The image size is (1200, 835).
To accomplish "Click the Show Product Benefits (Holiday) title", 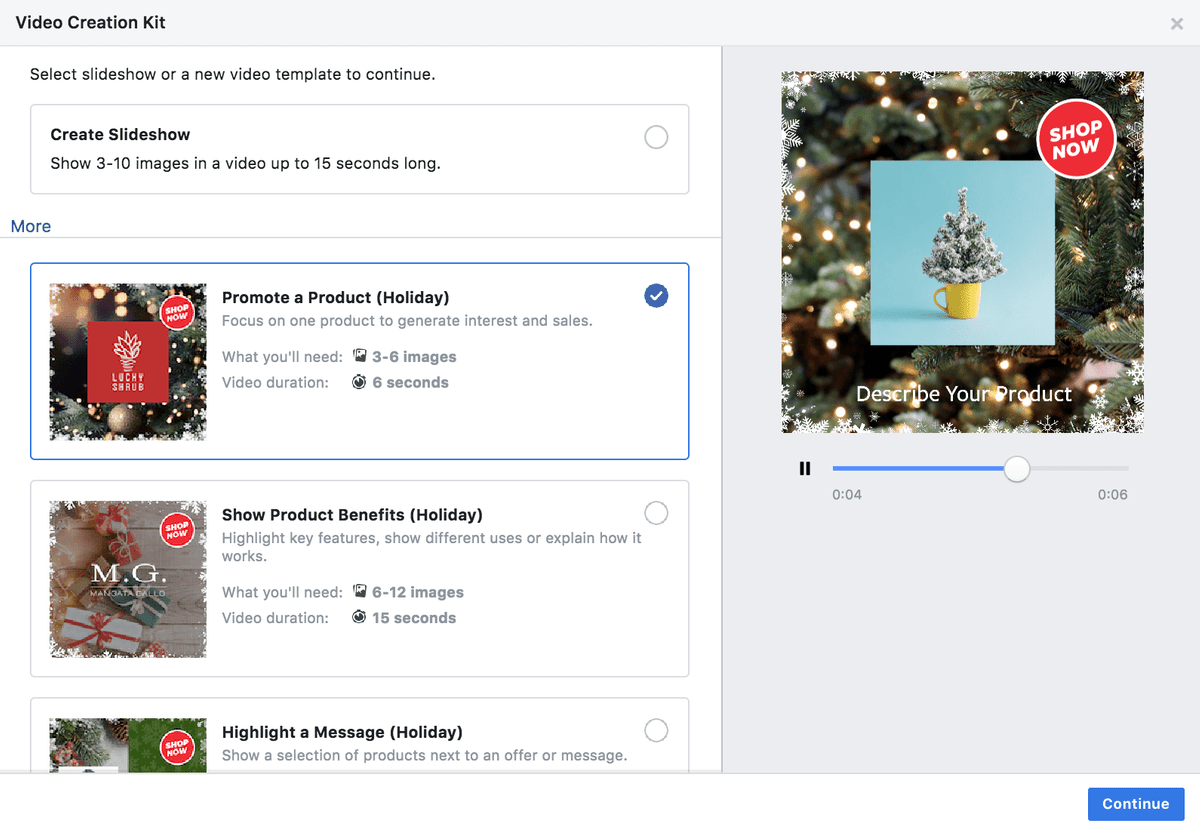I will click(352, 515).
